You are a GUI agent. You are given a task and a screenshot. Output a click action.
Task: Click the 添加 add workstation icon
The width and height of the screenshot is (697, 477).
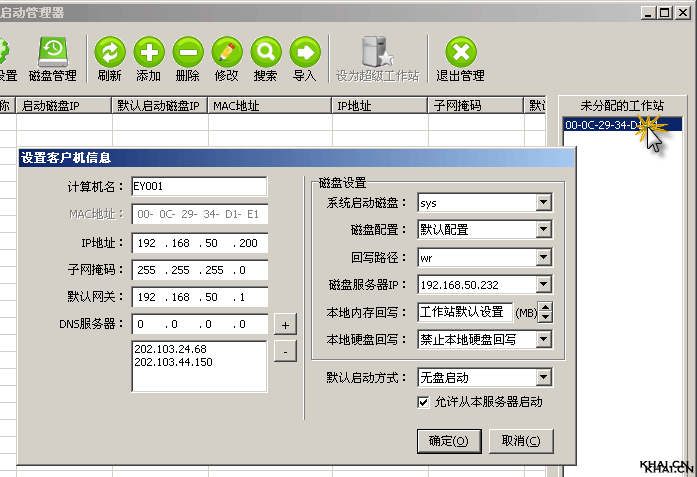pos(148,52)
